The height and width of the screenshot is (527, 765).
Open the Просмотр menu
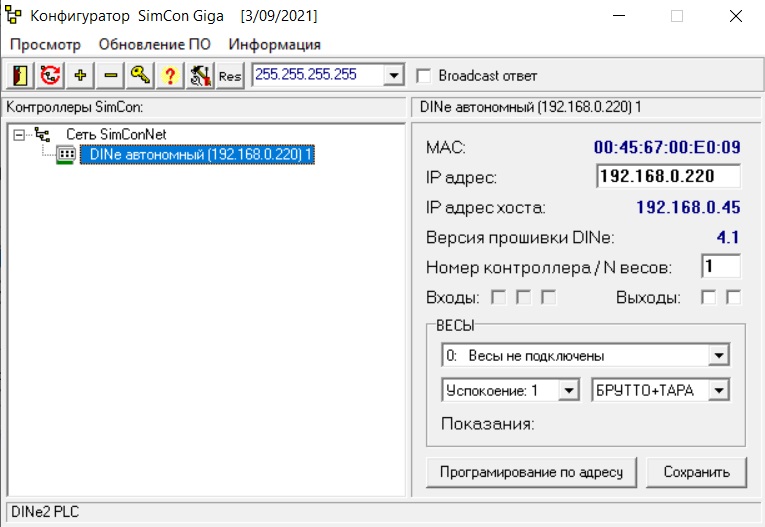(45, 44)
